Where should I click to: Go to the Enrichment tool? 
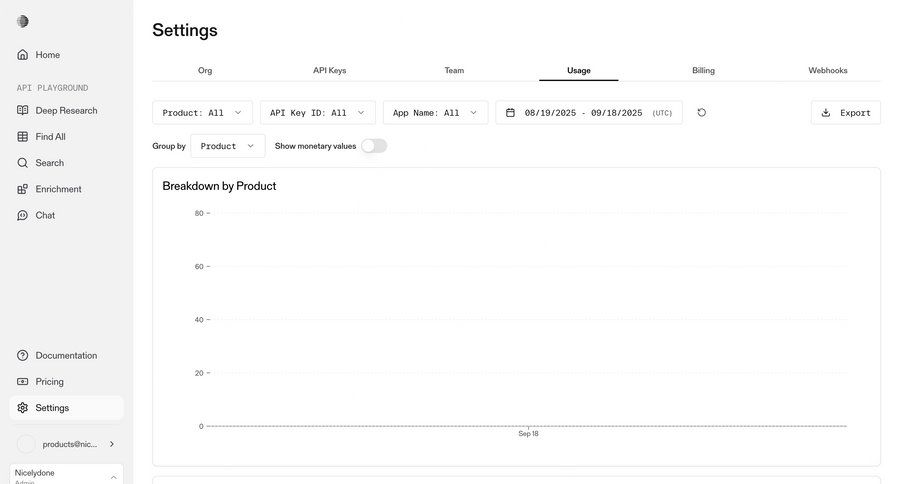coord(58,189)
